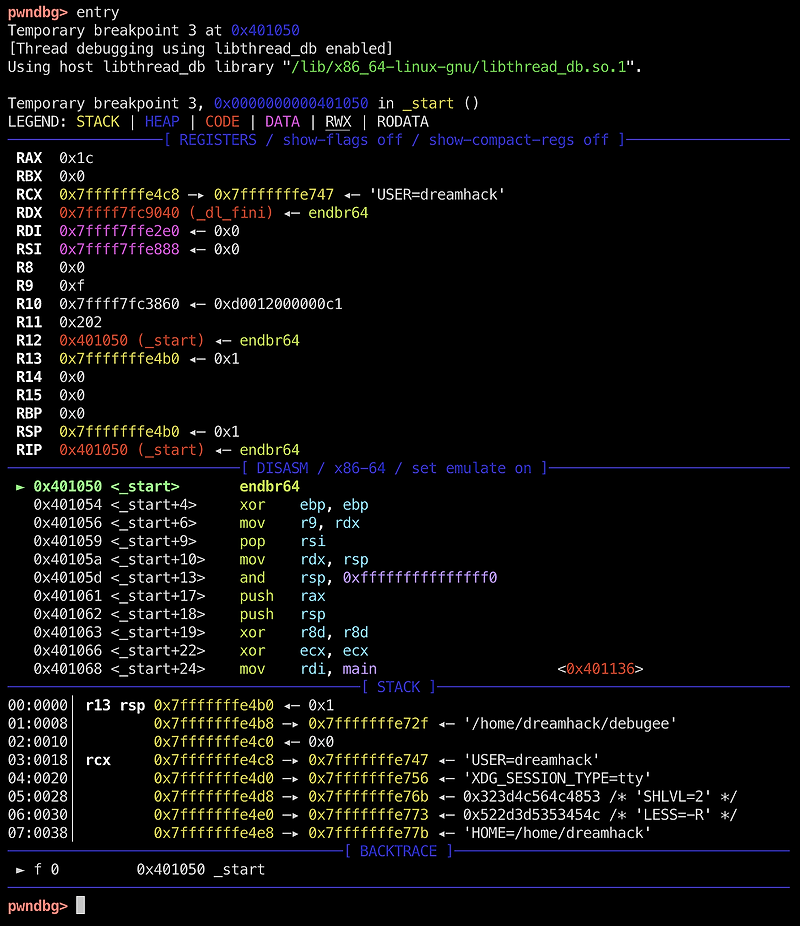The height and width of the screenshot is (926, 800).
Task: Click 'main' operand in mov rdi line
Action: (x=360, y=669)
